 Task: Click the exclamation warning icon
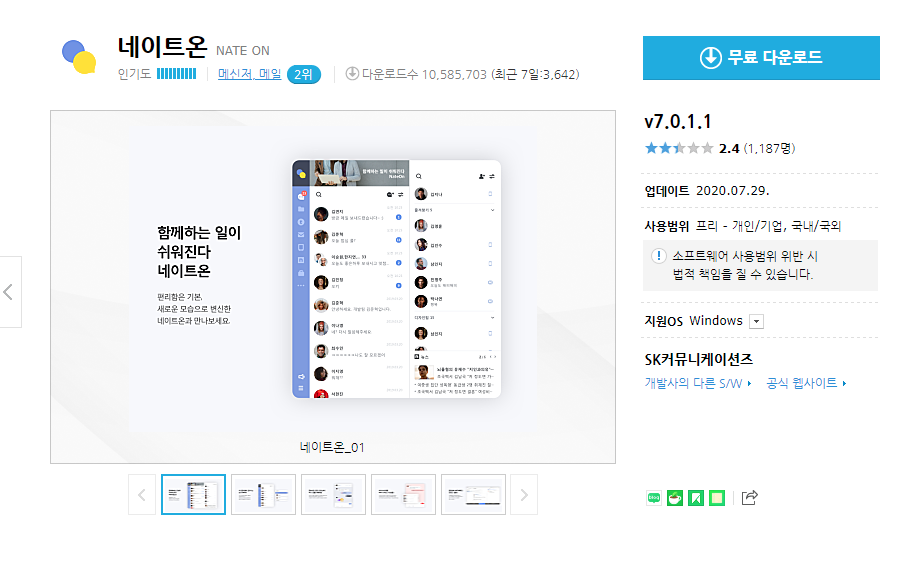pos(659,256)
